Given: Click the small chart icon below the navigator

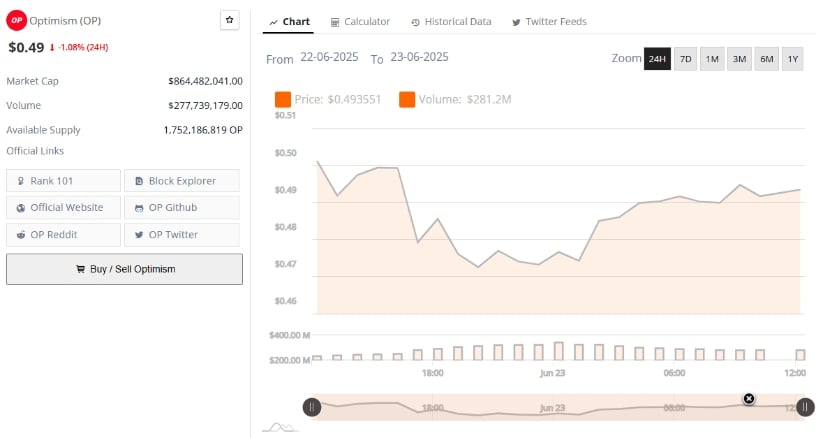Looking at the screenshot, I should [x=280, y=427].
